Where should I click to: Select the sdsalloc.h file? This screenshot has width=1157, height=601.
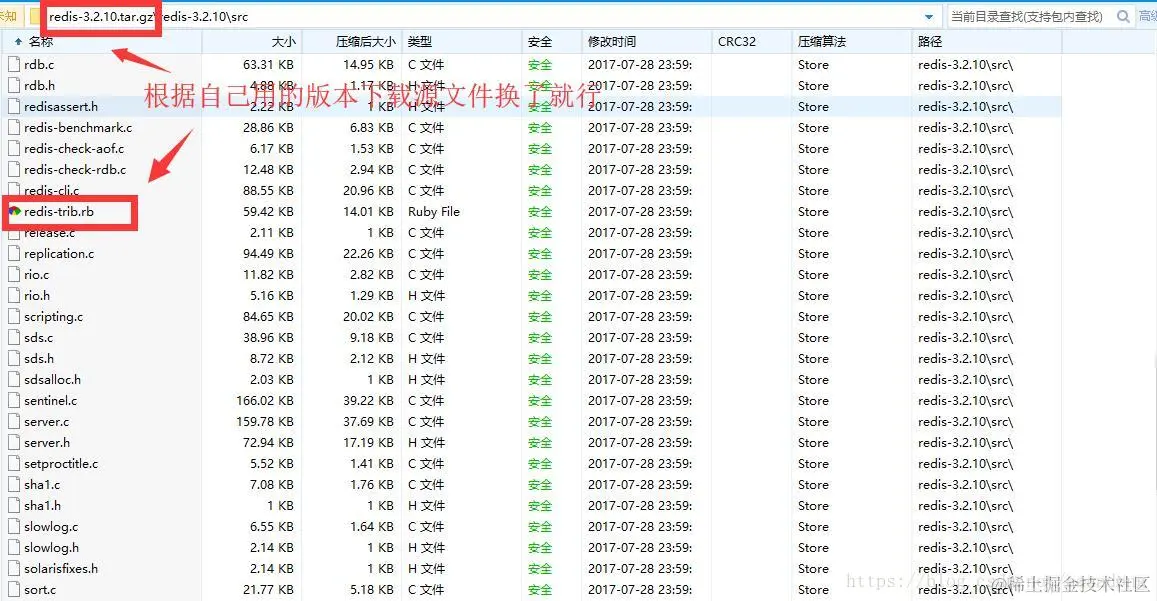(x=52, y=380)
